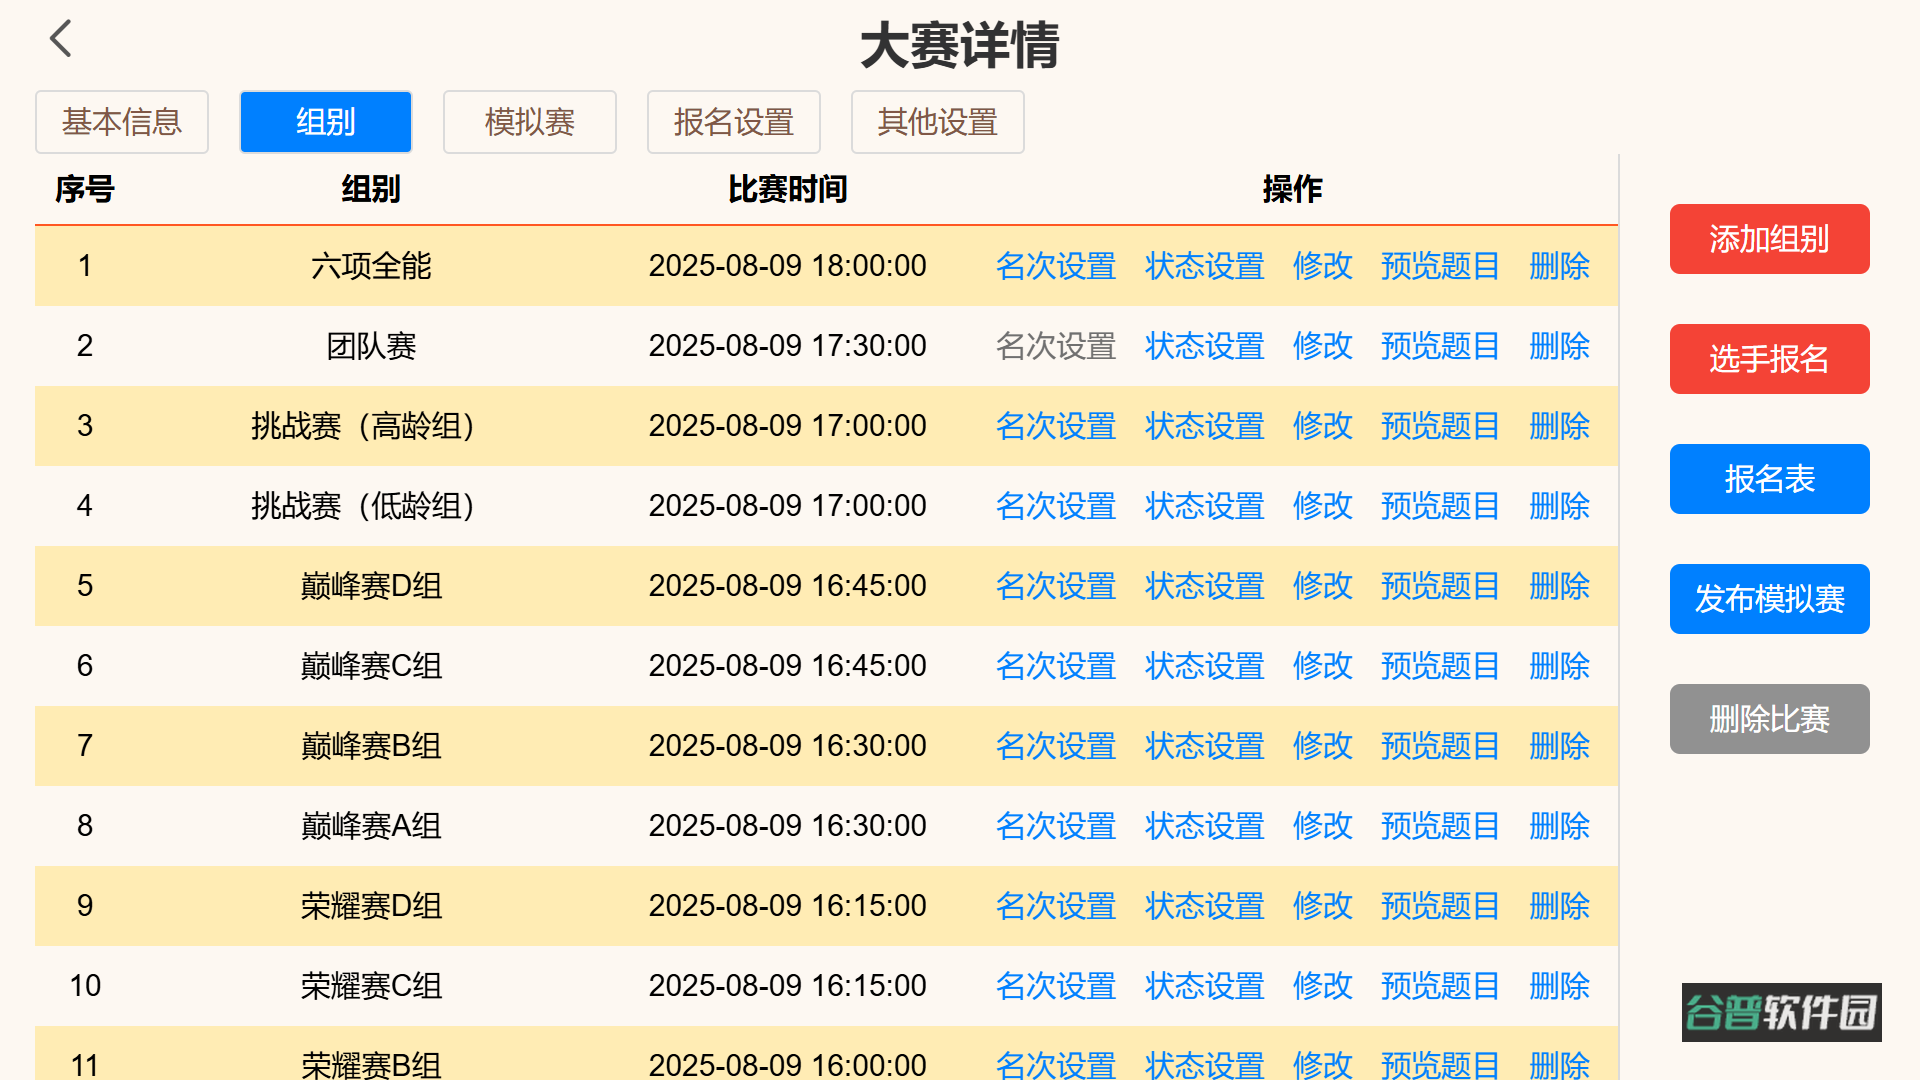Open 状态设置 for 巅峰赛D组
Viewport: 1920px width, 1080px height.
coord(1204,586)
